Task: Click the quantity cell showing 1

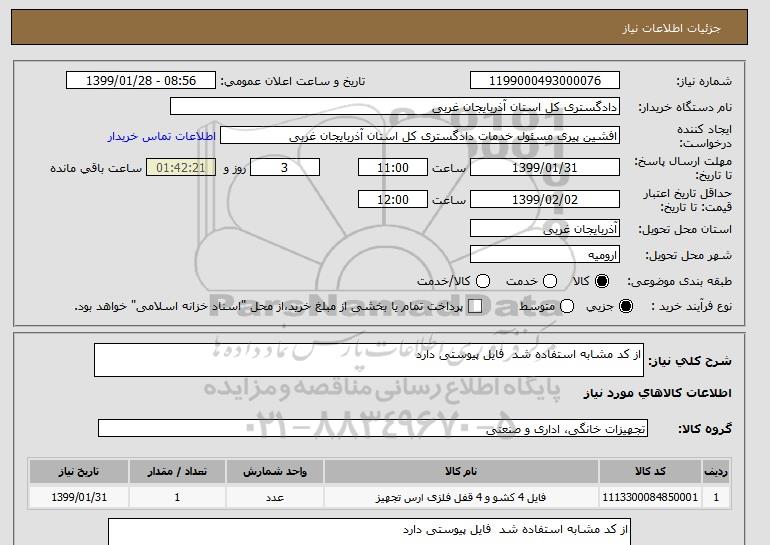Action: 177,497
